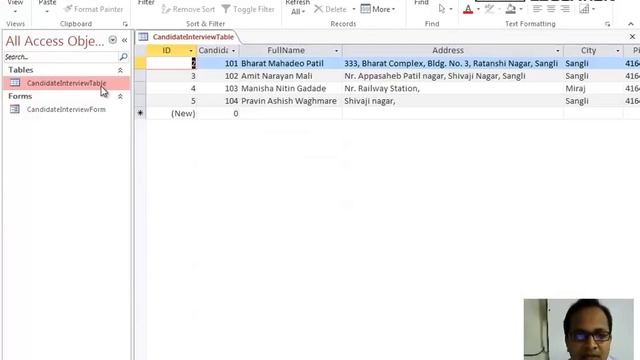This screenshot has height=360, width=640.
Task: Click the '(New)' ID cell
Action: click(171, 113)
